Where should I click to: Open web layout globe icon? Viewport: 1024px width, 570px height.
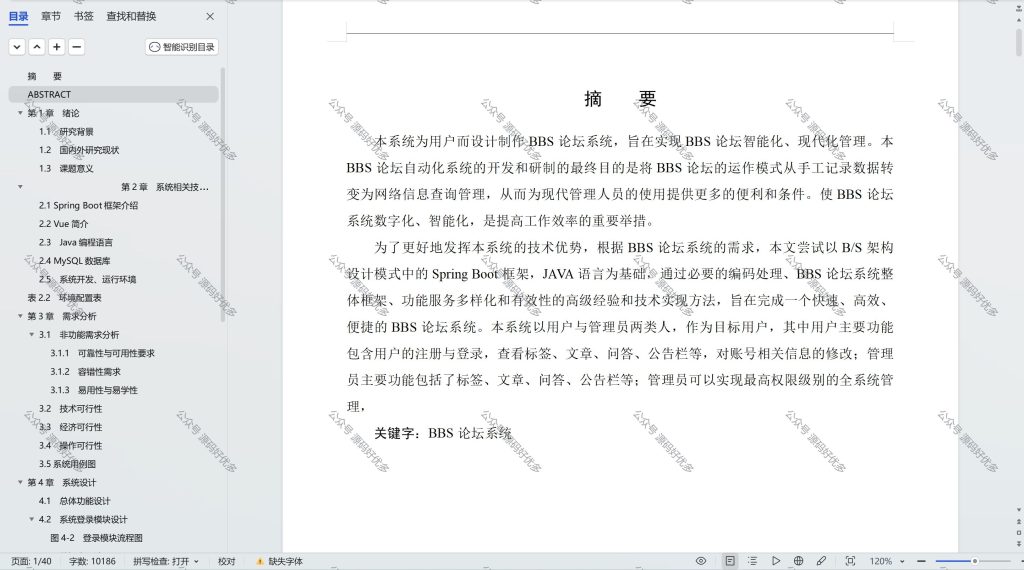coord(798,561)
